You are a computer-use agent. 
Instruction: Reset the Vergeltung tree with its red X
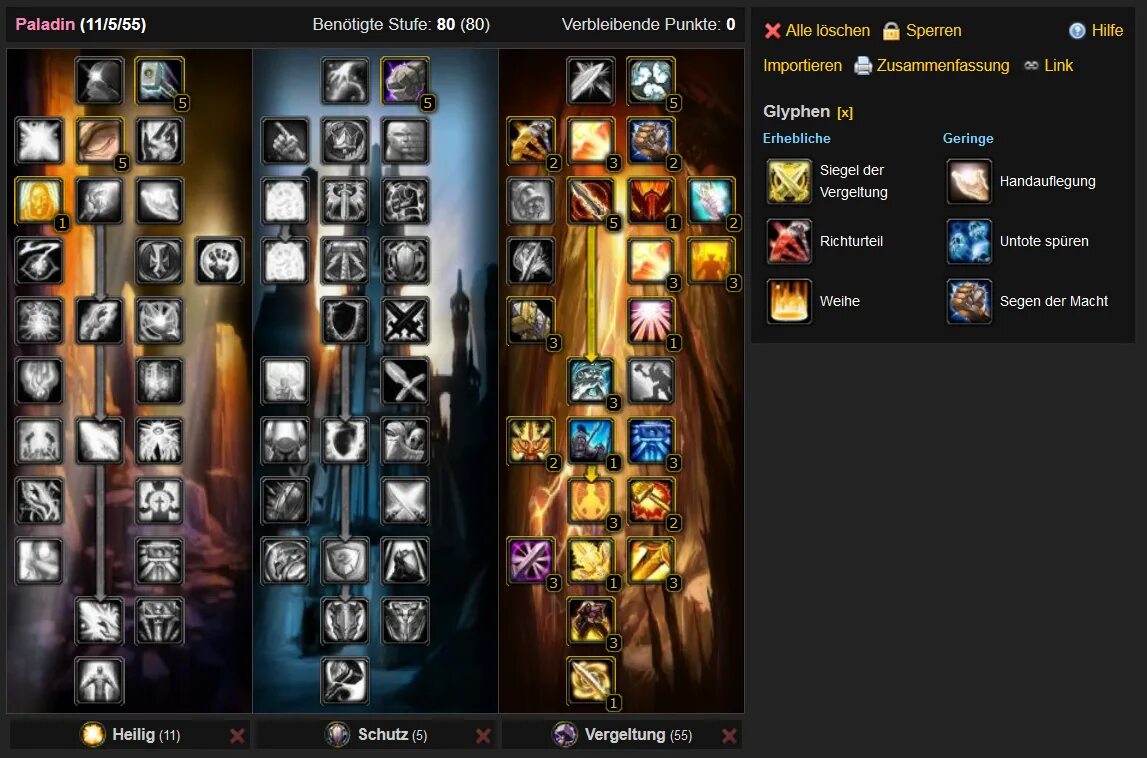pyautogui.click(x=729, y=736)
